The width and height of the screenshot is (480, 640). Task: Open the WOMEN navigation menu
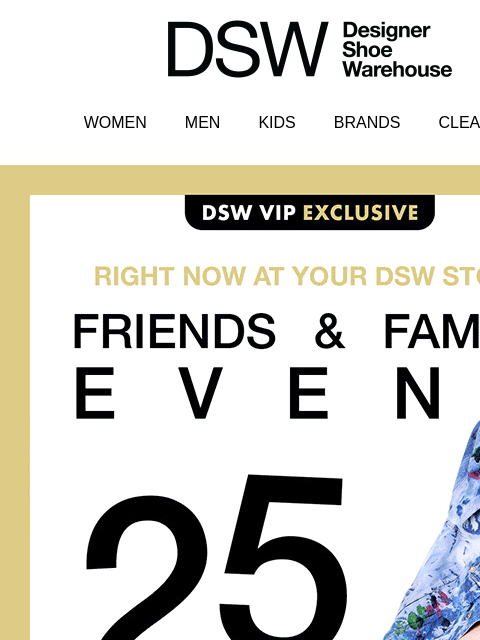pos(115,122)
